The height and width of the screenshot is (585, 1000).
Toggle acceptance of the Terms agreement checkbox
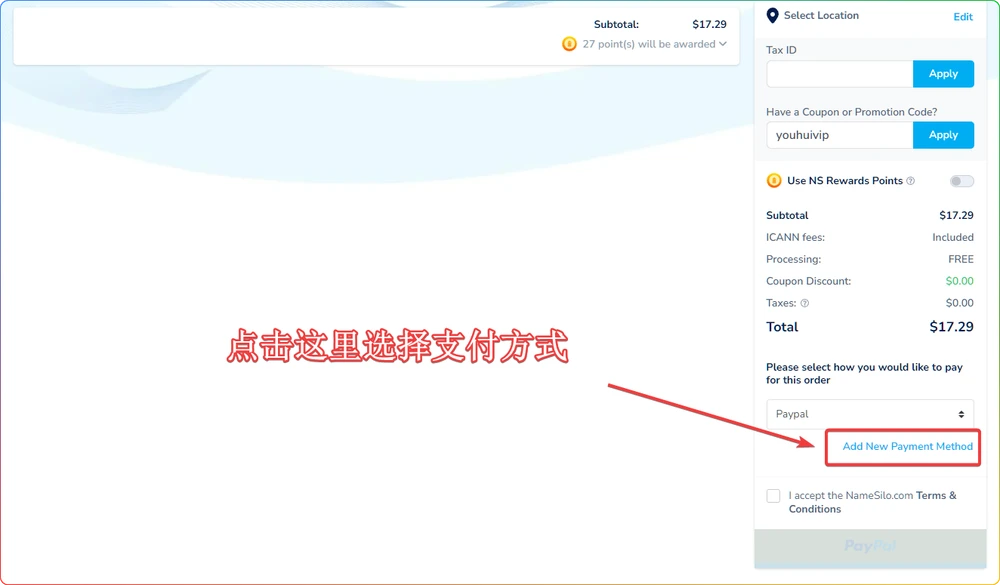(773, 495)
